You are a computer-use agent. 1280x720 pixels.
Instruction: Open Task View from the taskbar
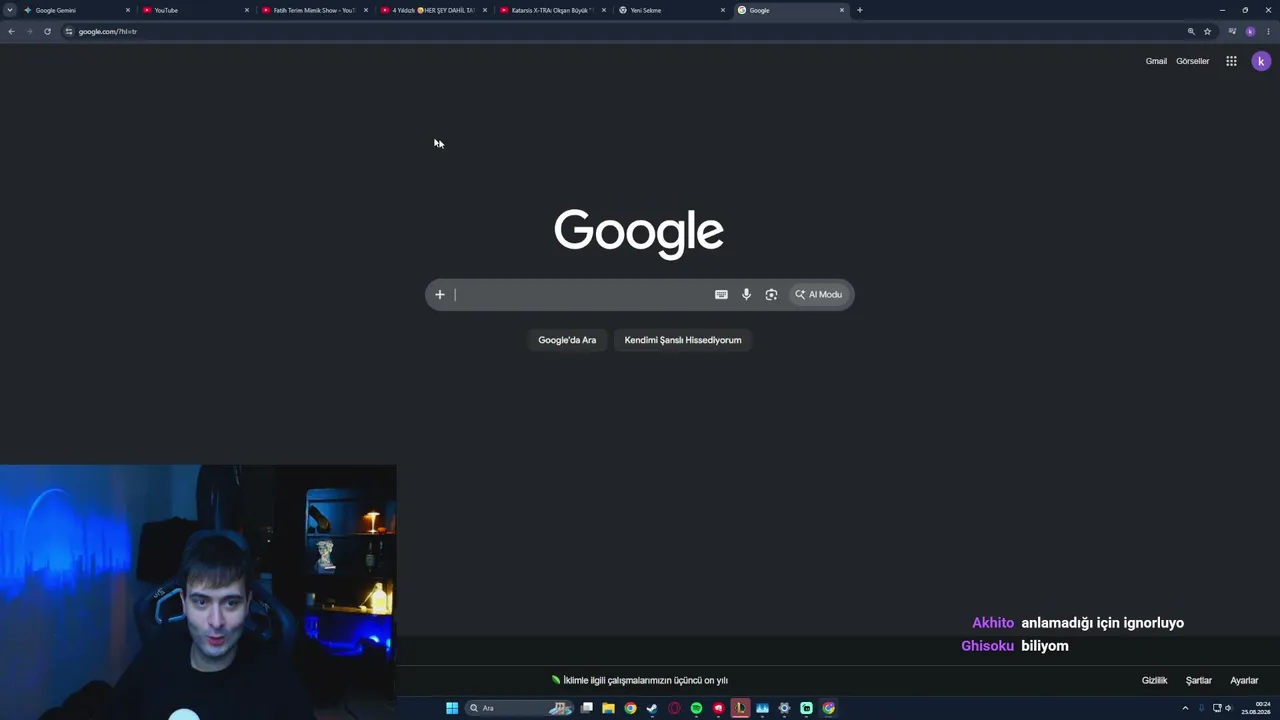pyautogui.click(x=586, y=708)
